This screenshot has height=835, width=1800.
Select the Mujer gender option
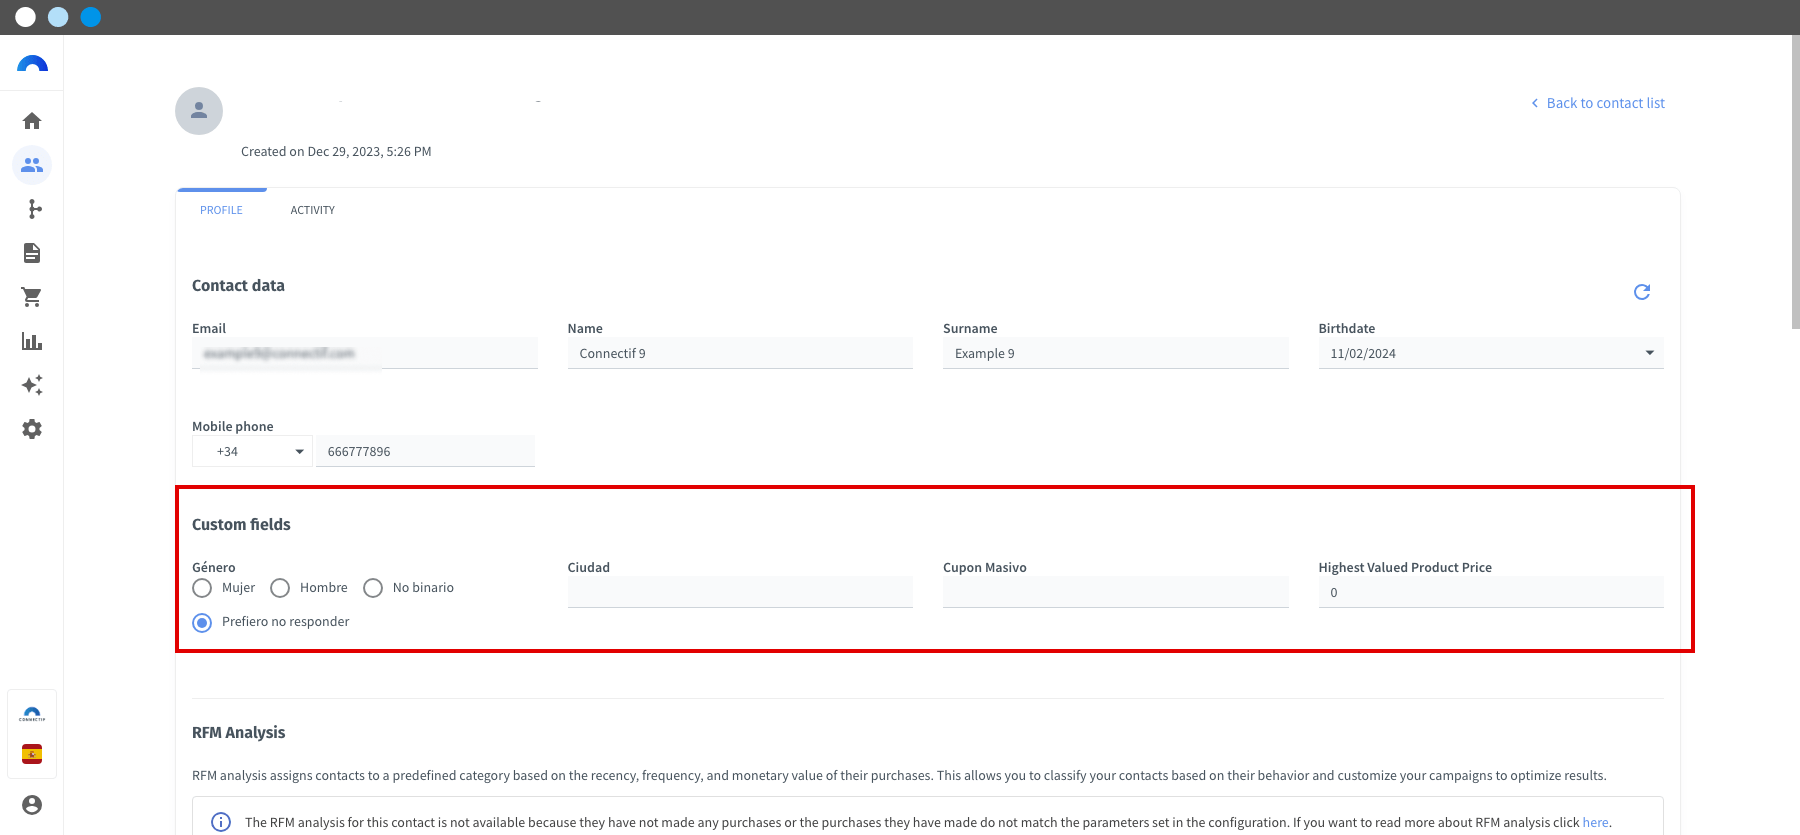pyautogui.click(x=202, y=588)
